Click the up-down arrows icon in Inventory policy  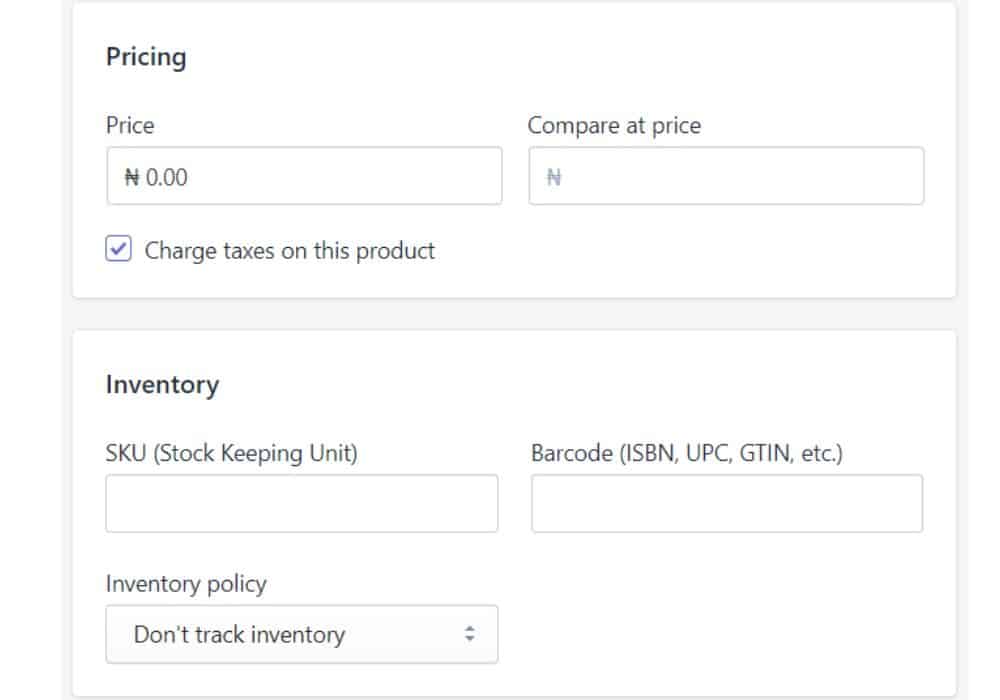coord(469,634)
